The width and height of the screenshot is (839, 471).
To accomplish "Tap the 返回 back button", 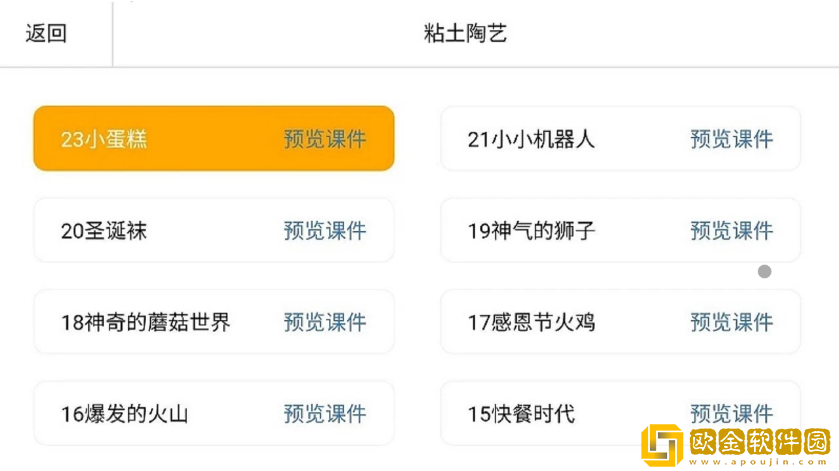I will click(x=46, y=33).
